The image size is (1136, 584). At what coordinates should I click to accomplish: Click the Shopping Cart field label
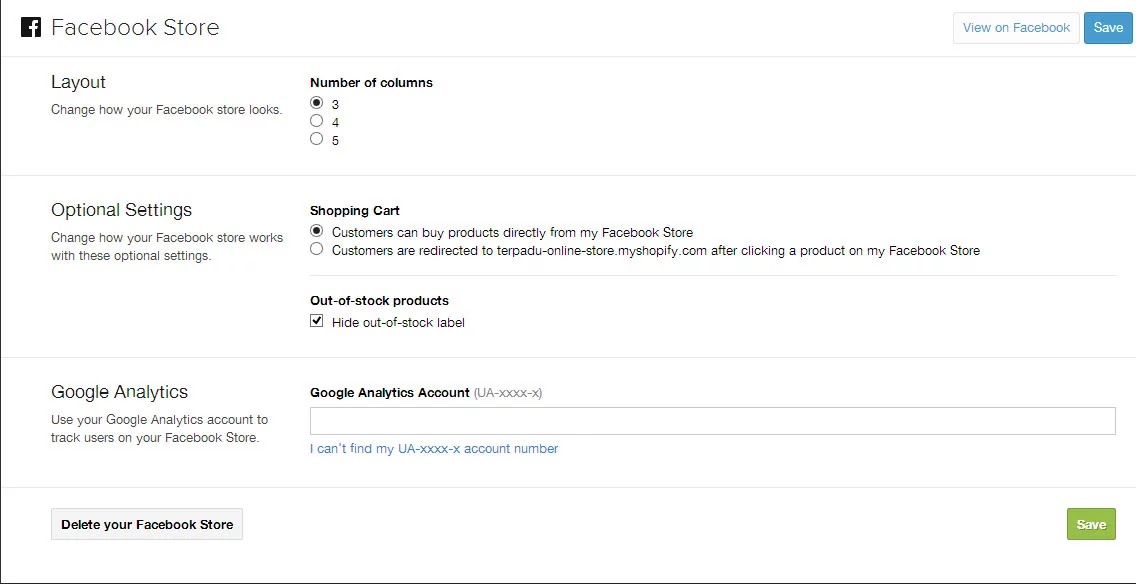pyautogui.click(x=354, y=211)
